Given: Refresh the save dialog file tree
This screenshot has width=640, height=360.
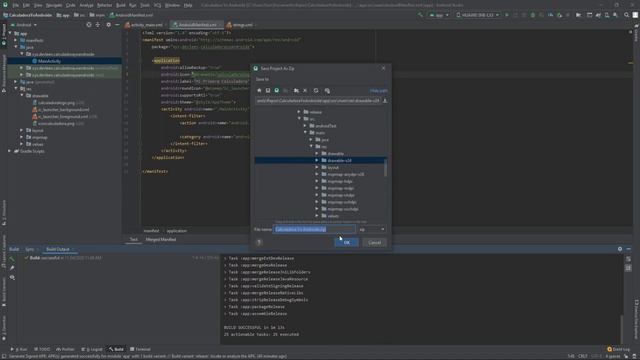Looking at the screenshot, I should pos(316,91).
